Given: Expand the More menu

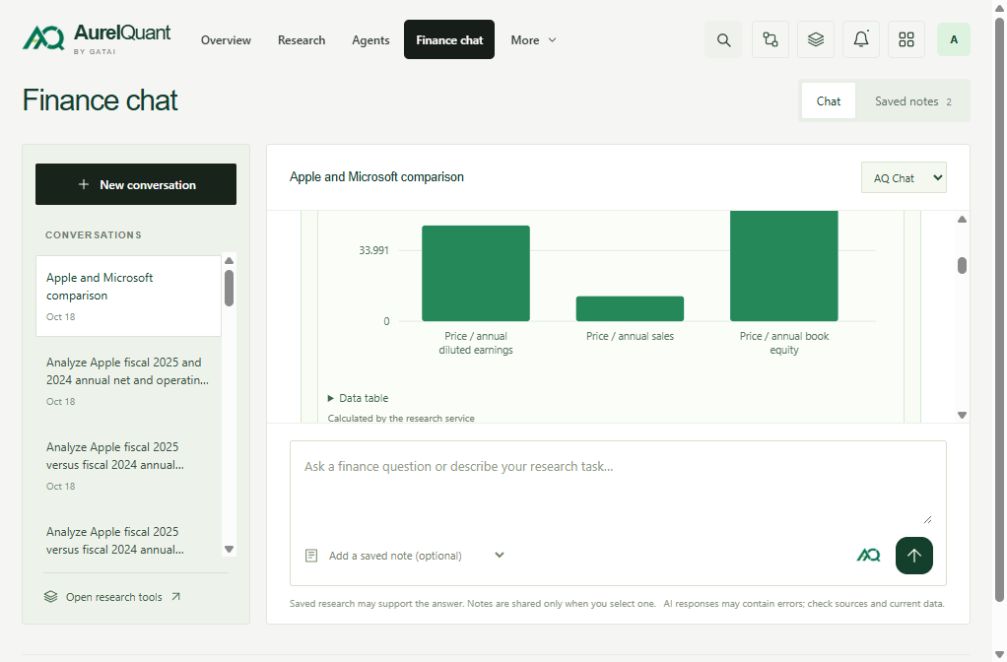Looking at the screenshot, I should point(534,40).
